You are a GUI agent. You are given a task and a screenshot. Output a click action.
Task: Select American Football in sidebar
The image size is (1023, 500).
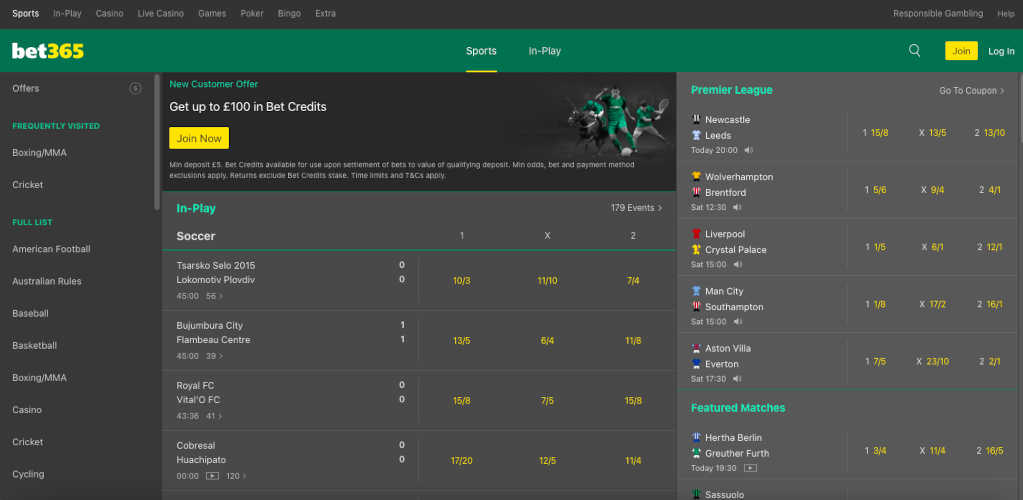[52, 249]
